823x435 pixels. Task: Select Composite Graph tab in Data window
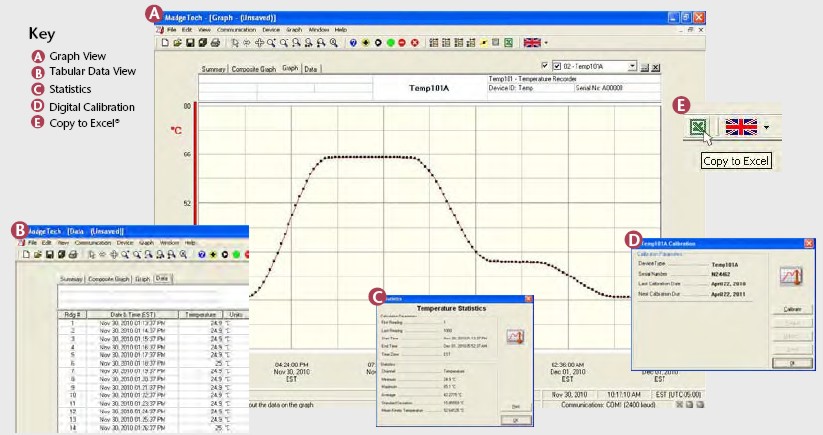pos(108,280)
